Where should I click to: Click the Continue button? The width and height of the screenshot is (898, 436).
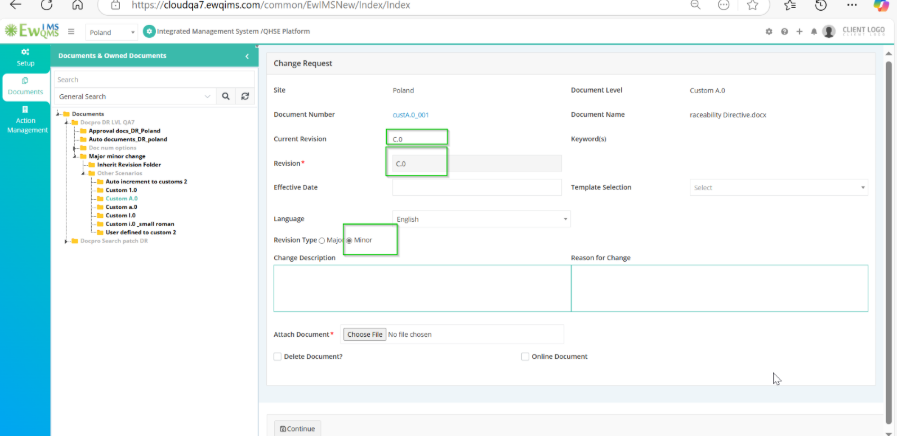coord(297,429)
